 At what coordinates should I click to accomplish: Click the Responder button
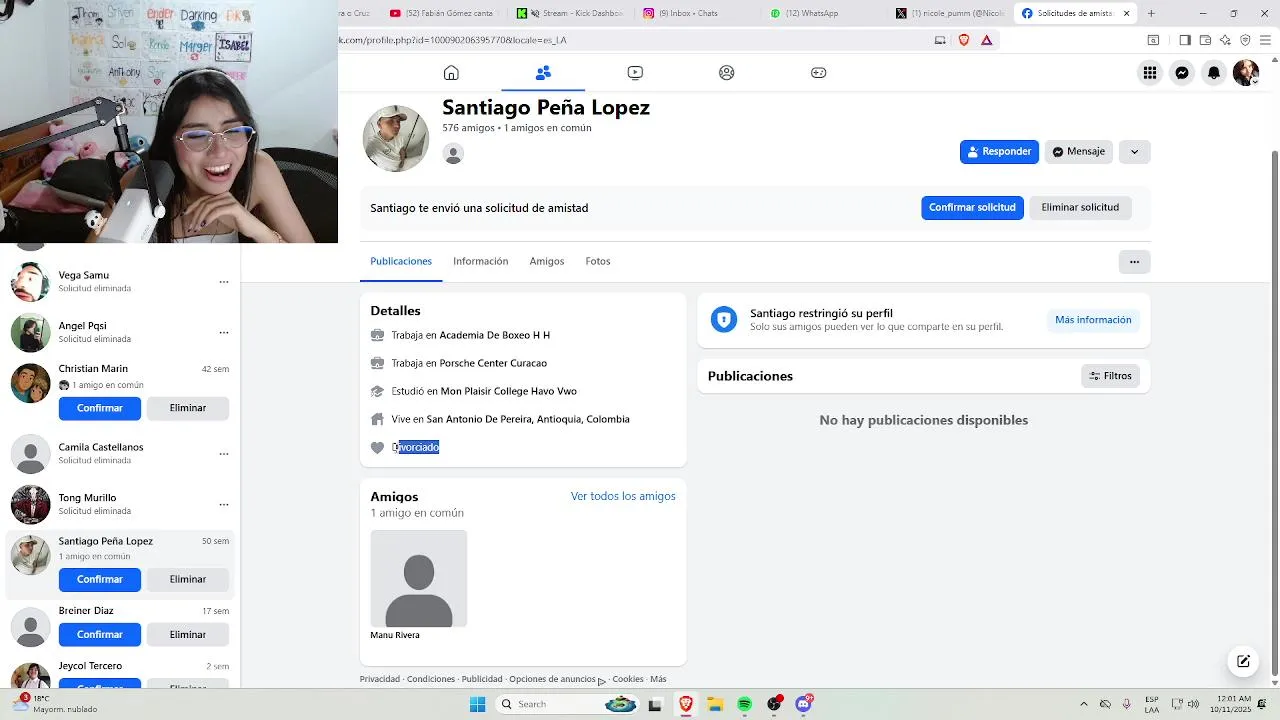click(999, 151)
